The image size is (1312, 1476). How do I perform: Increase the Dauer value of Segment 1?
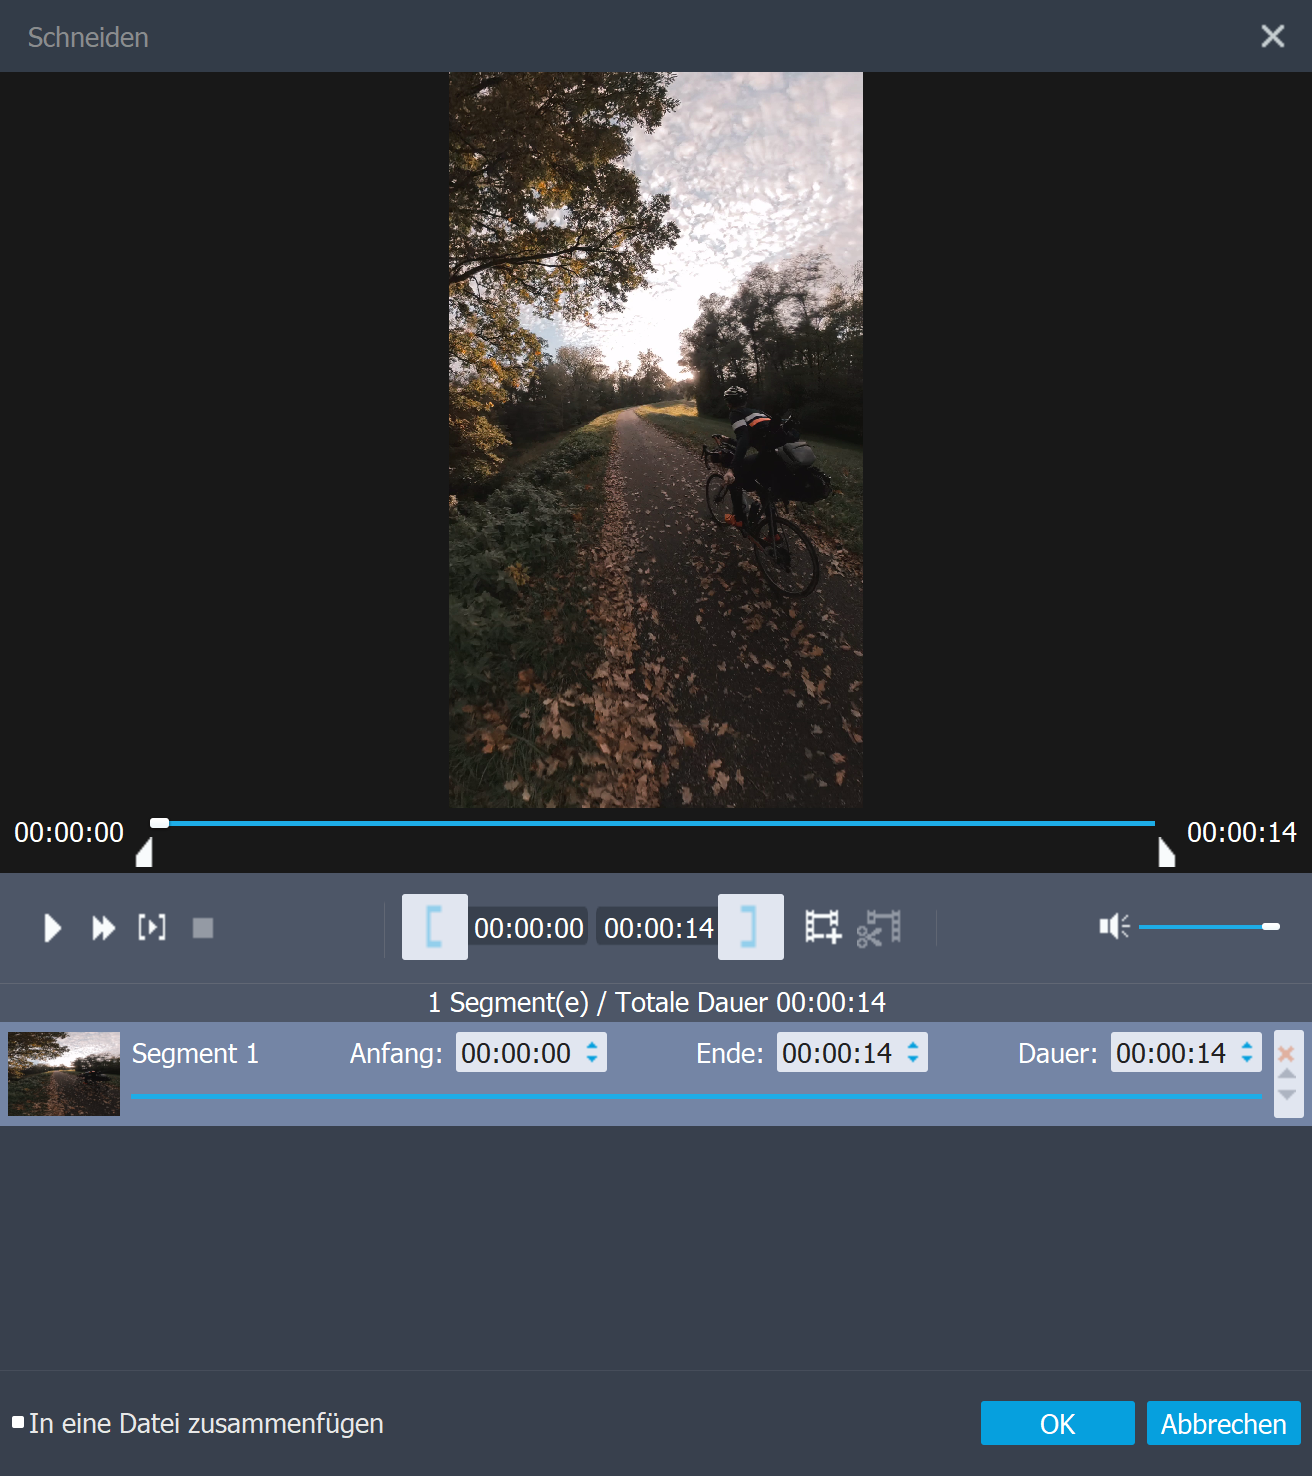click(x=1246, y=1045)
